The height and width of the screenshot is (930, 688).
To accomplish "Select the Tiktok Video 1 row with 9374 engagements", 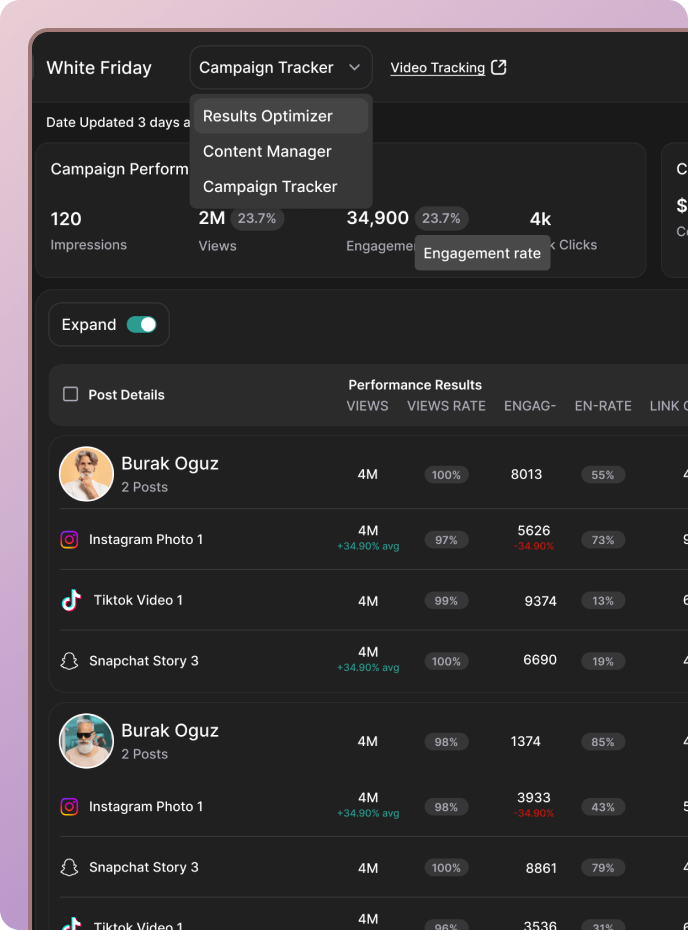I will coord(374,600).
